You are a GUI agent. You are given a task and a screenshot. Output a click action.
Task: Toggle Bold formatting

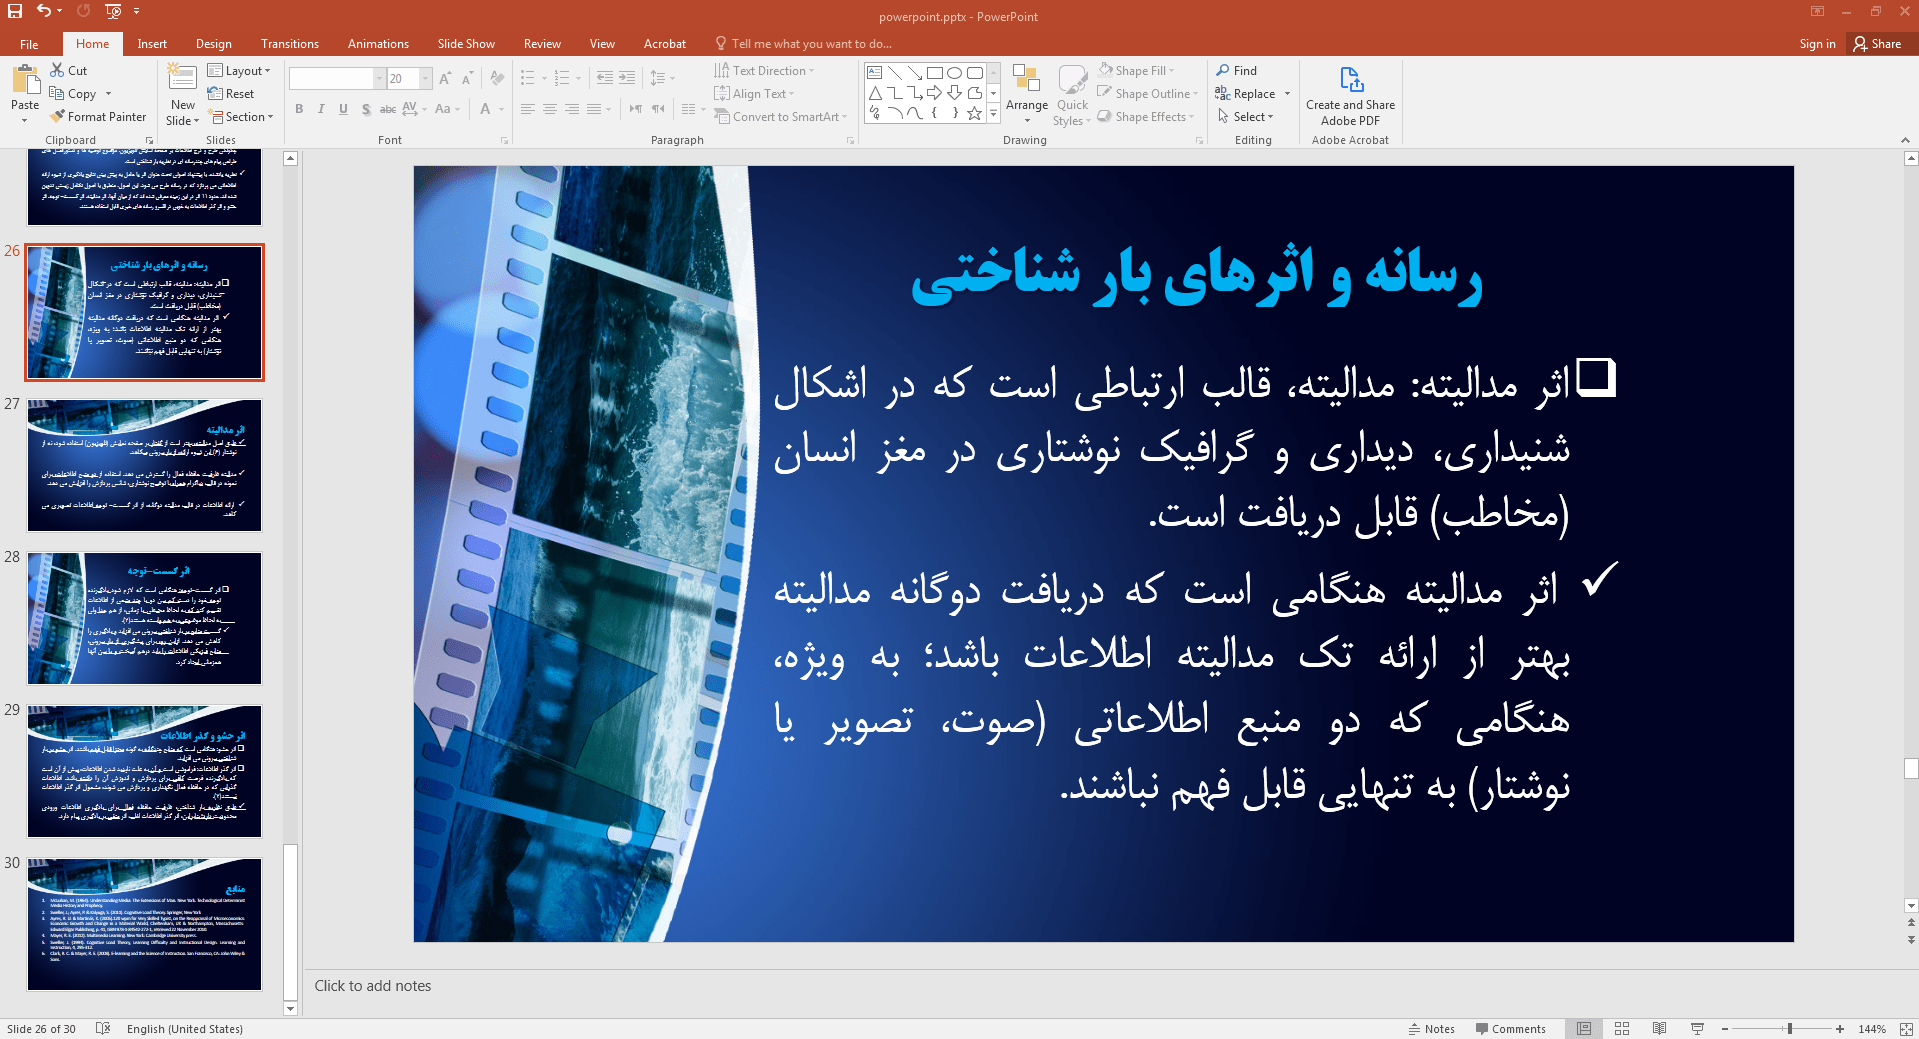pos(299,109)
